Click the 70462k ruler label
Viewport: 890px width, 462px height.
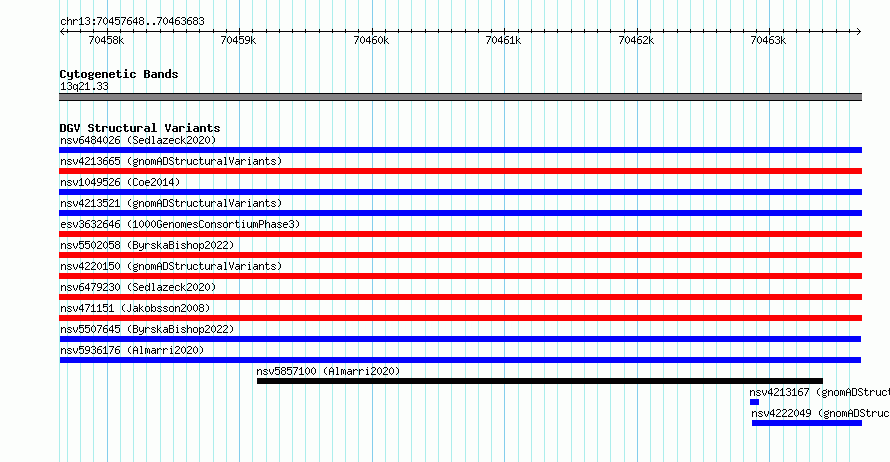pyautogui.click(x=636, y=40)
